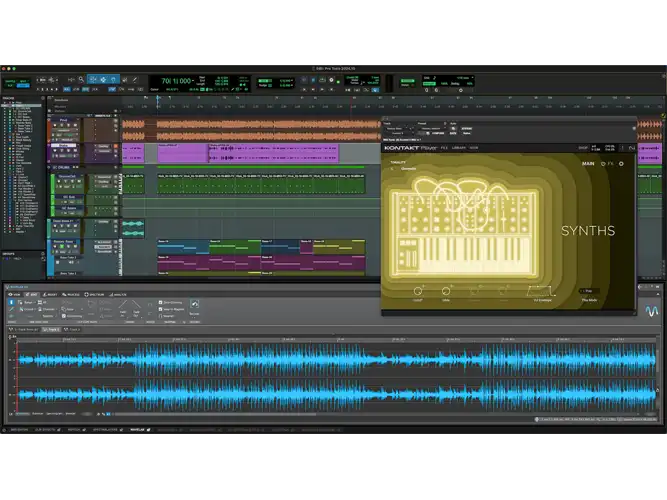The height and width of the screenshot is (500, 667).
Task: Switch to WaveLab SPECTRUM tab
Action: point(94,294)
